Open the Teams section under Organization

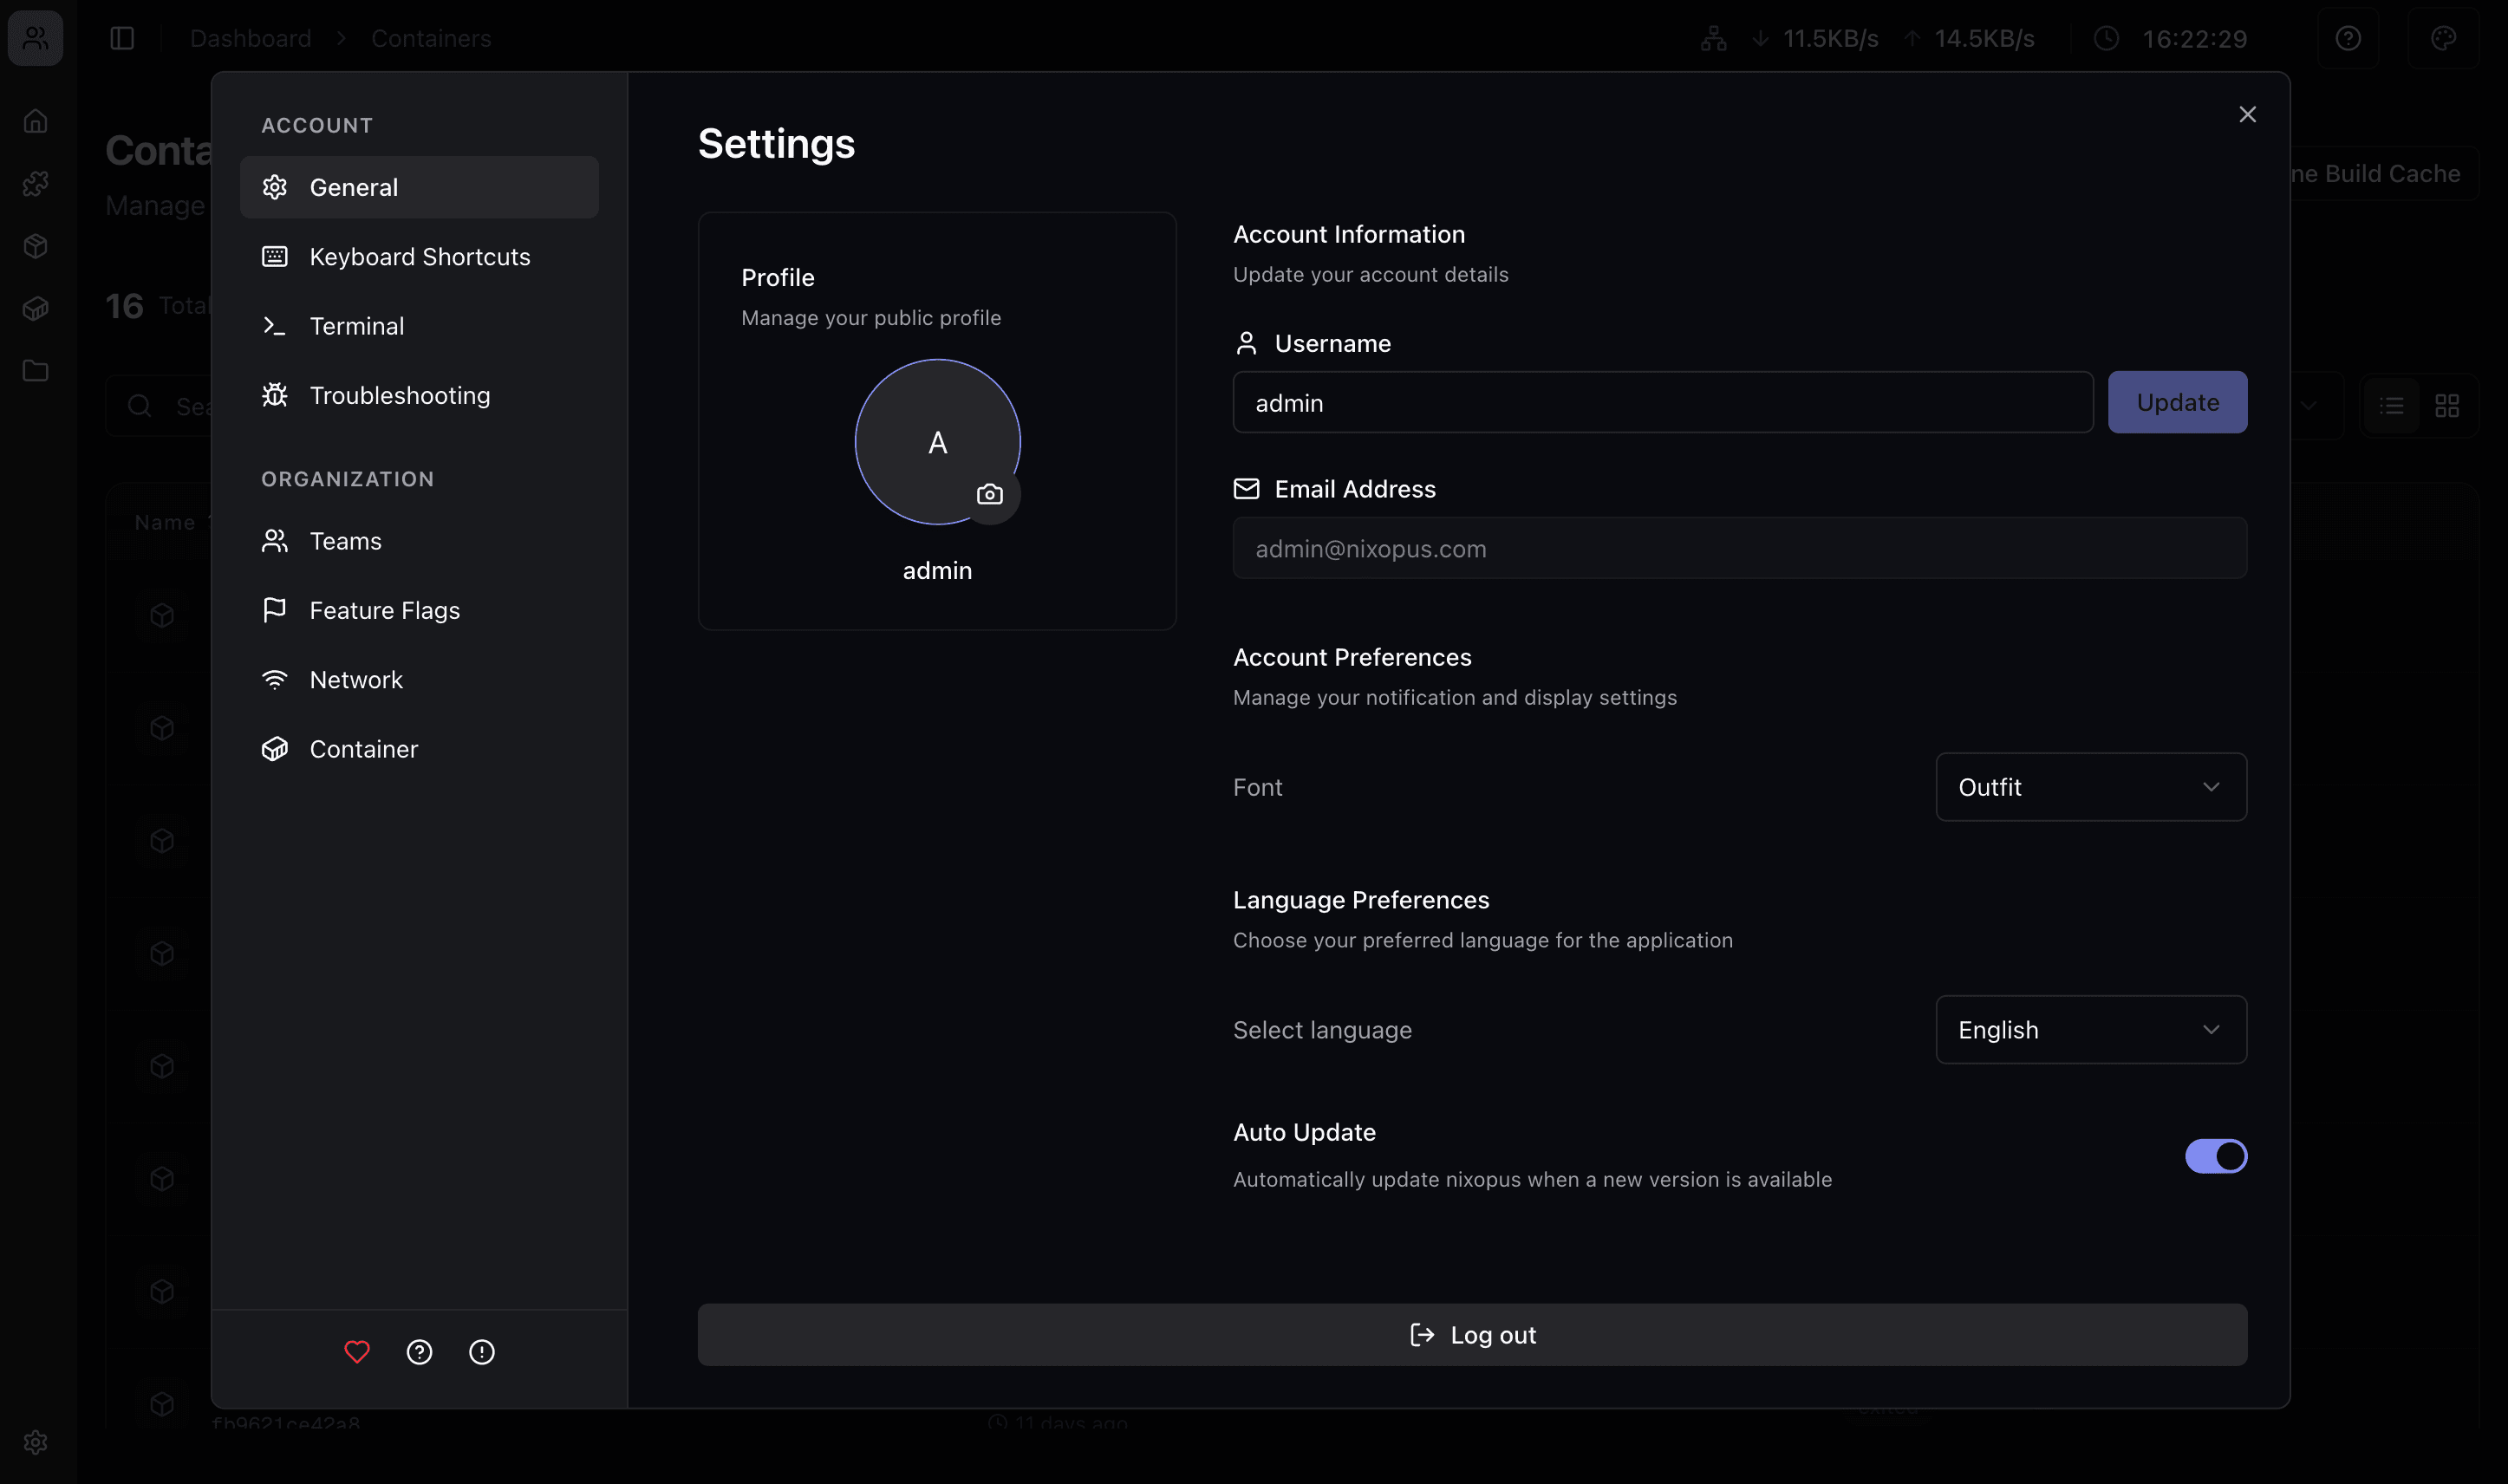[345, 540]
